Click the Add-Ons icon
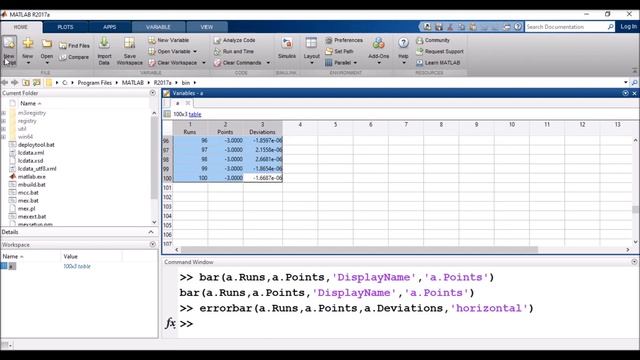Viewport: 640px width, 360px height. [x=378, y=43]
